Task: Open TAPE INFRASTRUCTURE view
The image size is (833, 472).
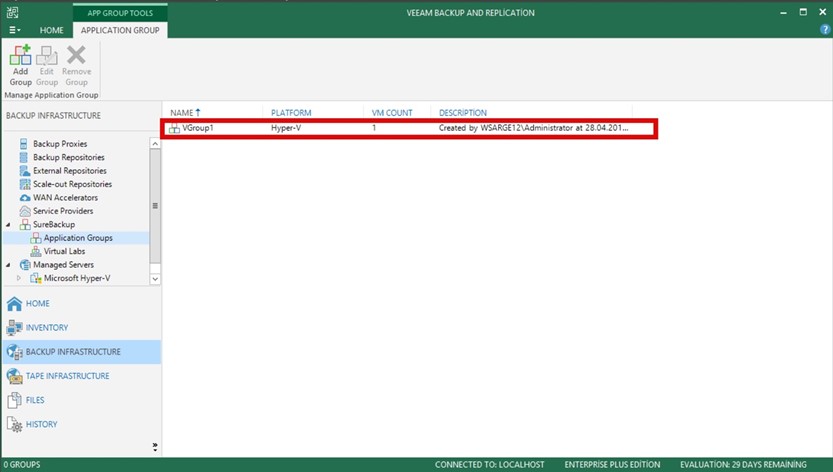Action: click(67, 376)
